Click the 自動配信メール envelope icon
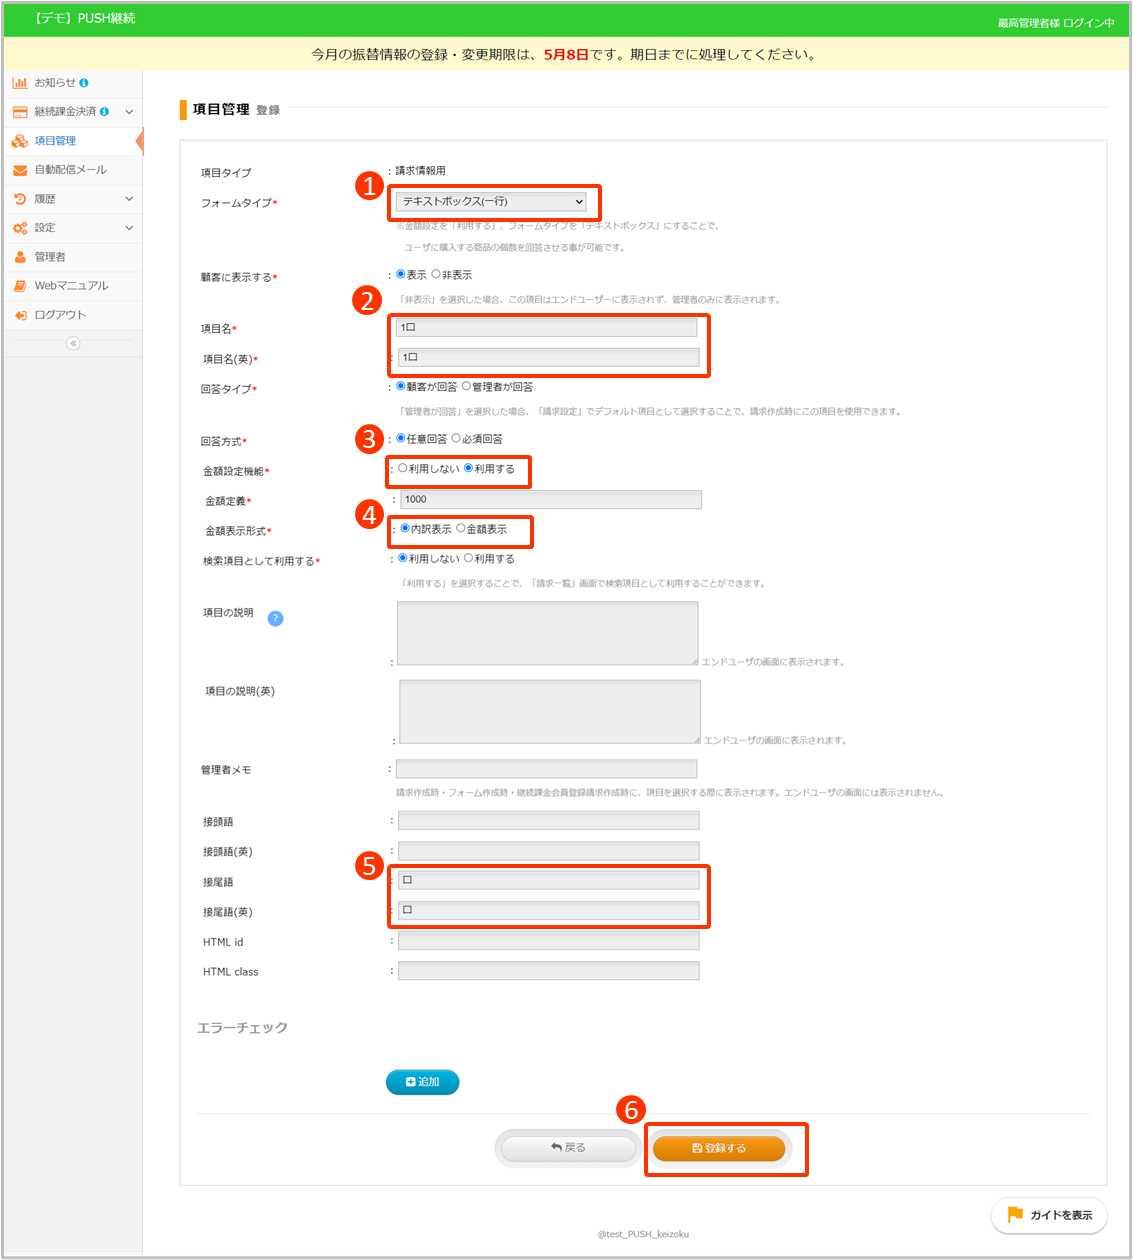Screen dimensions: 1133x1260 click(x=20, y=170)
